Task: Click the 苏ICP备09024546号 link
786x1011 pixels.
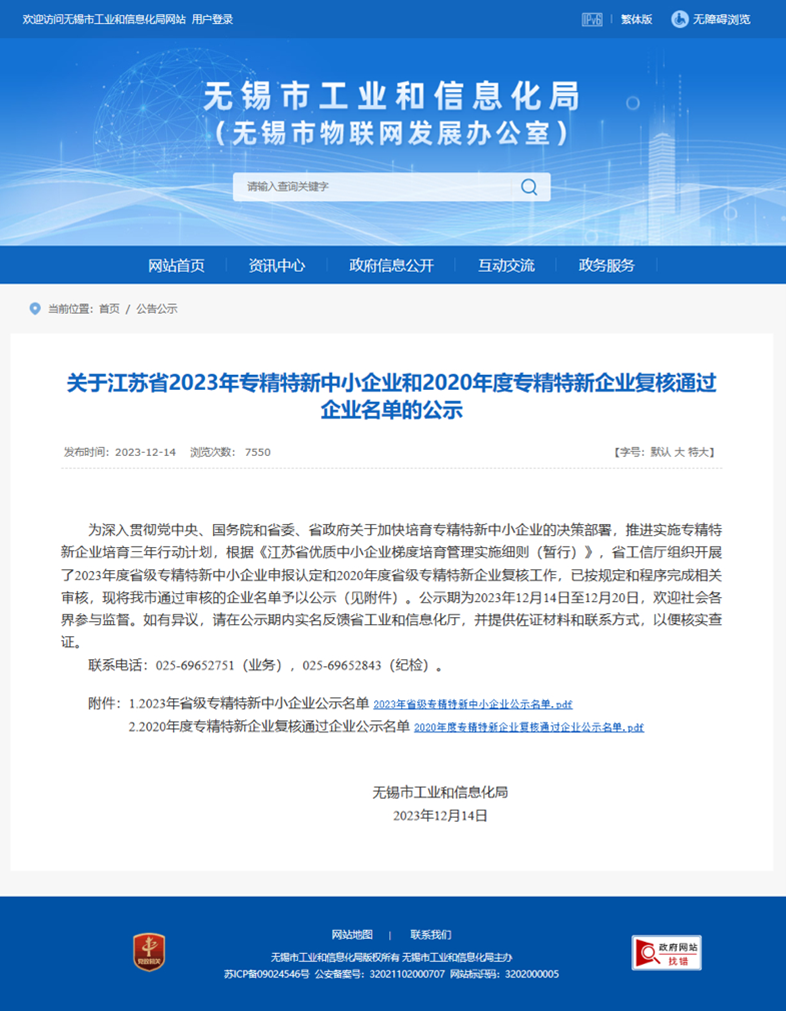Action: pos(266,974)
